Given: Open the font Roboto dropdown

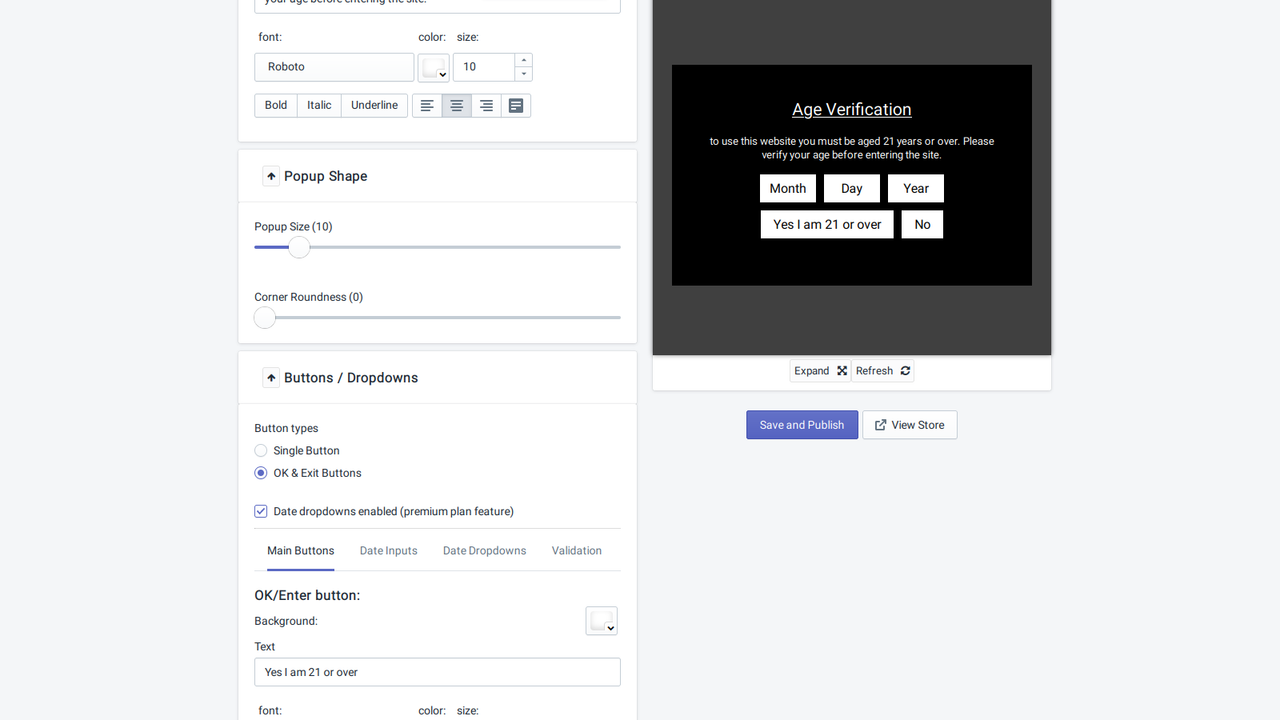Looking at the screenshot, I should point(334,67).
